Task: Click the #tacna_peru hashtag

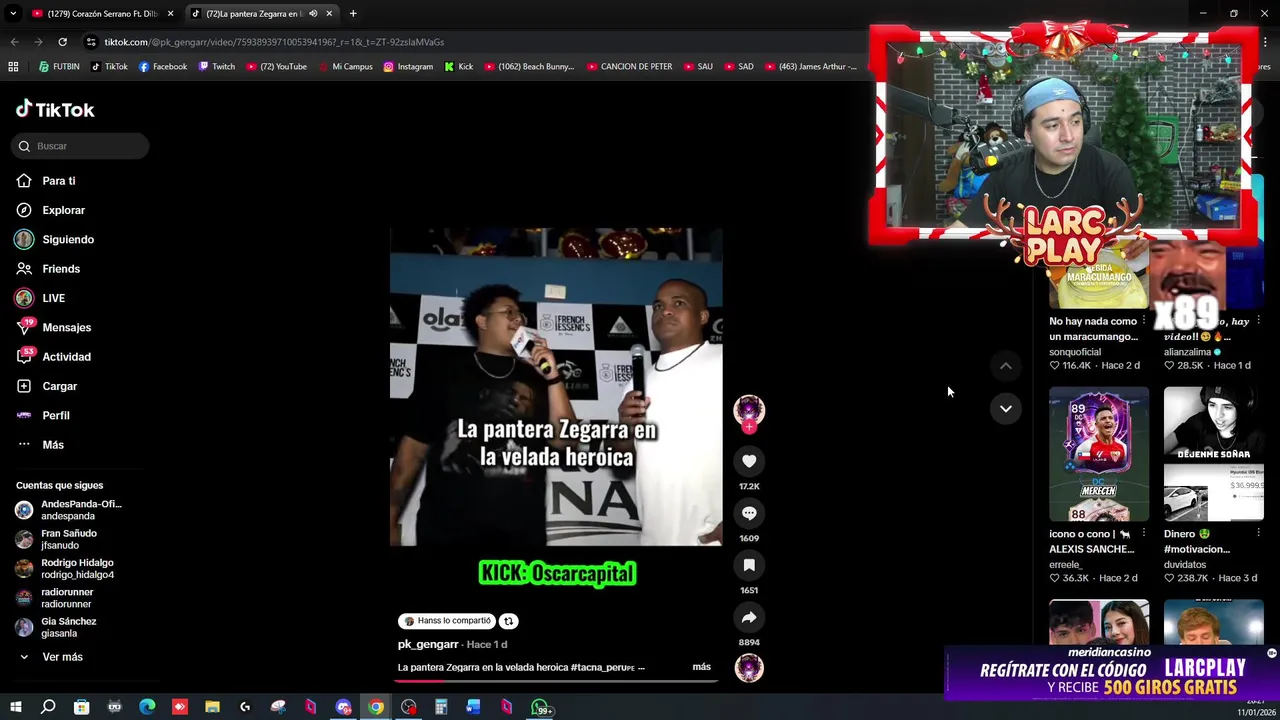Action: coord(601,667)
